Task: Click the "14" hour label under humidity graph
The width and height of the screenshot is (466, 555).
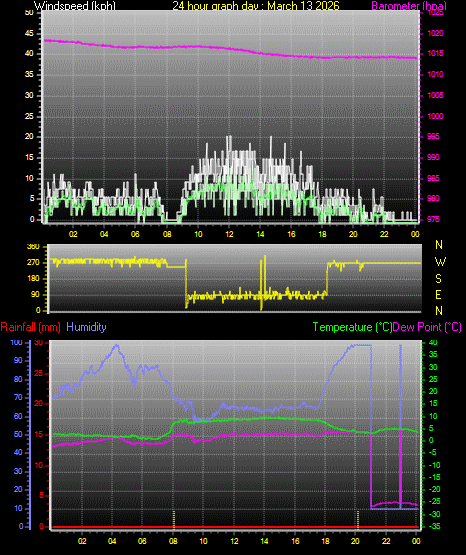Action: (264, 541)
